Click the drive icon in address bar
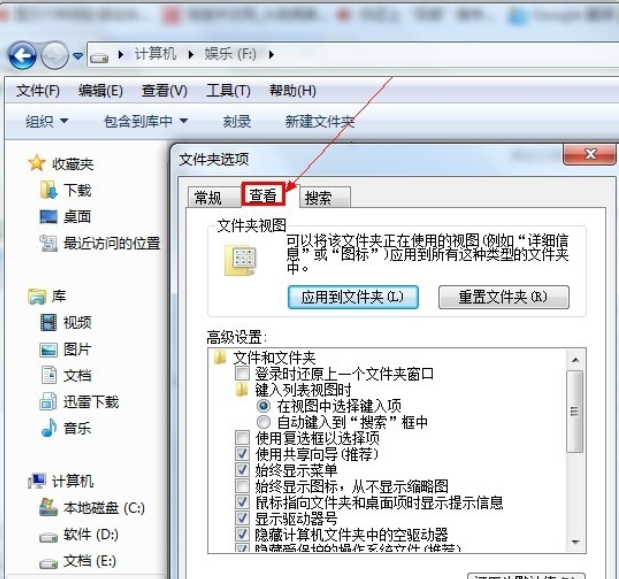Image resolution: width=619 pixels, height=579 pixels. (x=99, y=58)
